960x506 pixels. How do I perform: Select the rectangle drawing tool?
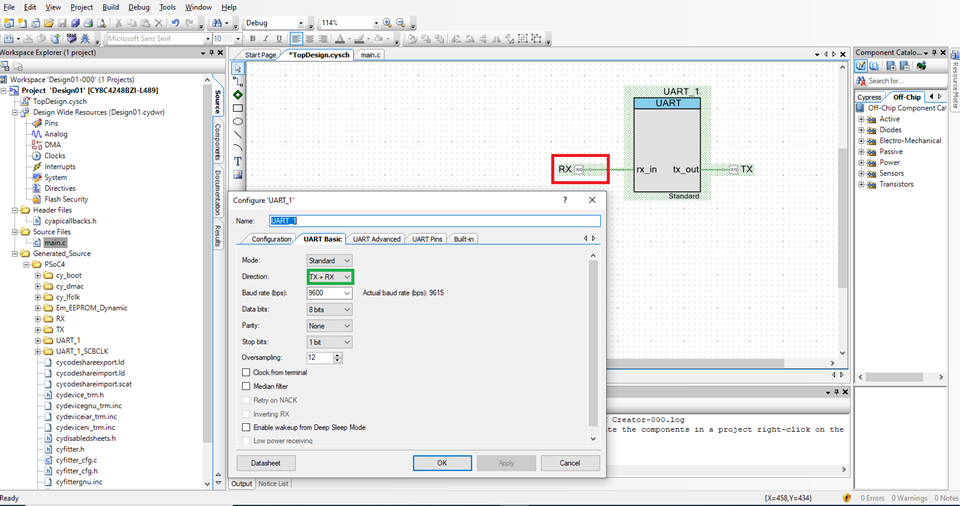click(238, 108)
